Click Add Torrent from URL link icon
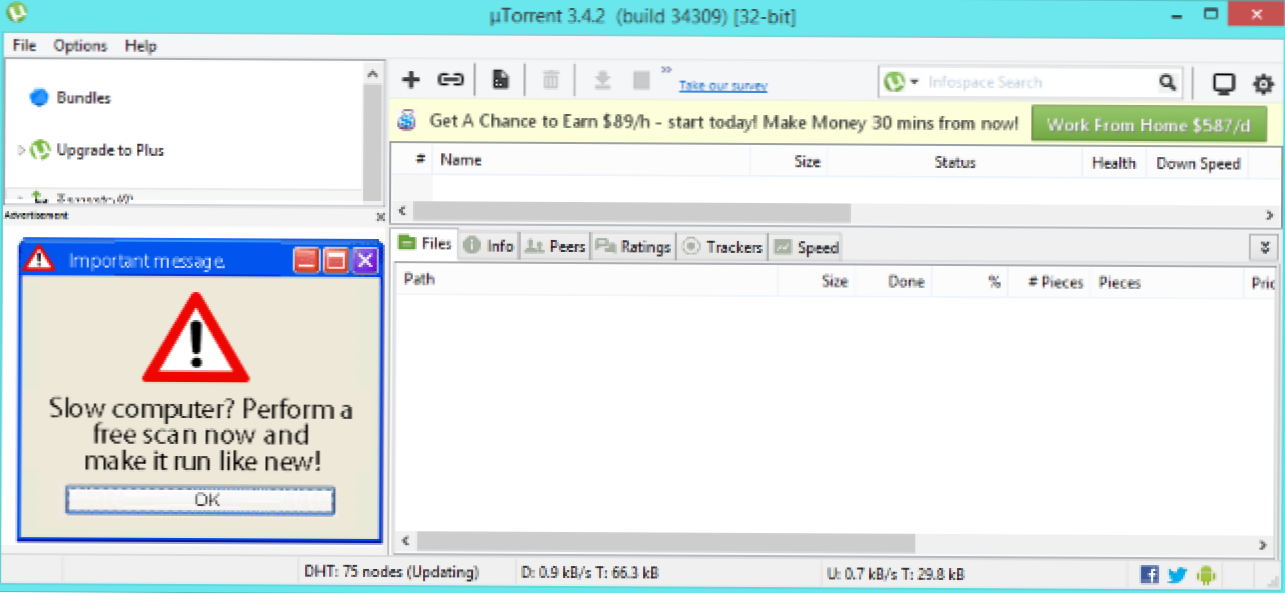Viewport: 1285px width, 593px height. click(451, 80)
